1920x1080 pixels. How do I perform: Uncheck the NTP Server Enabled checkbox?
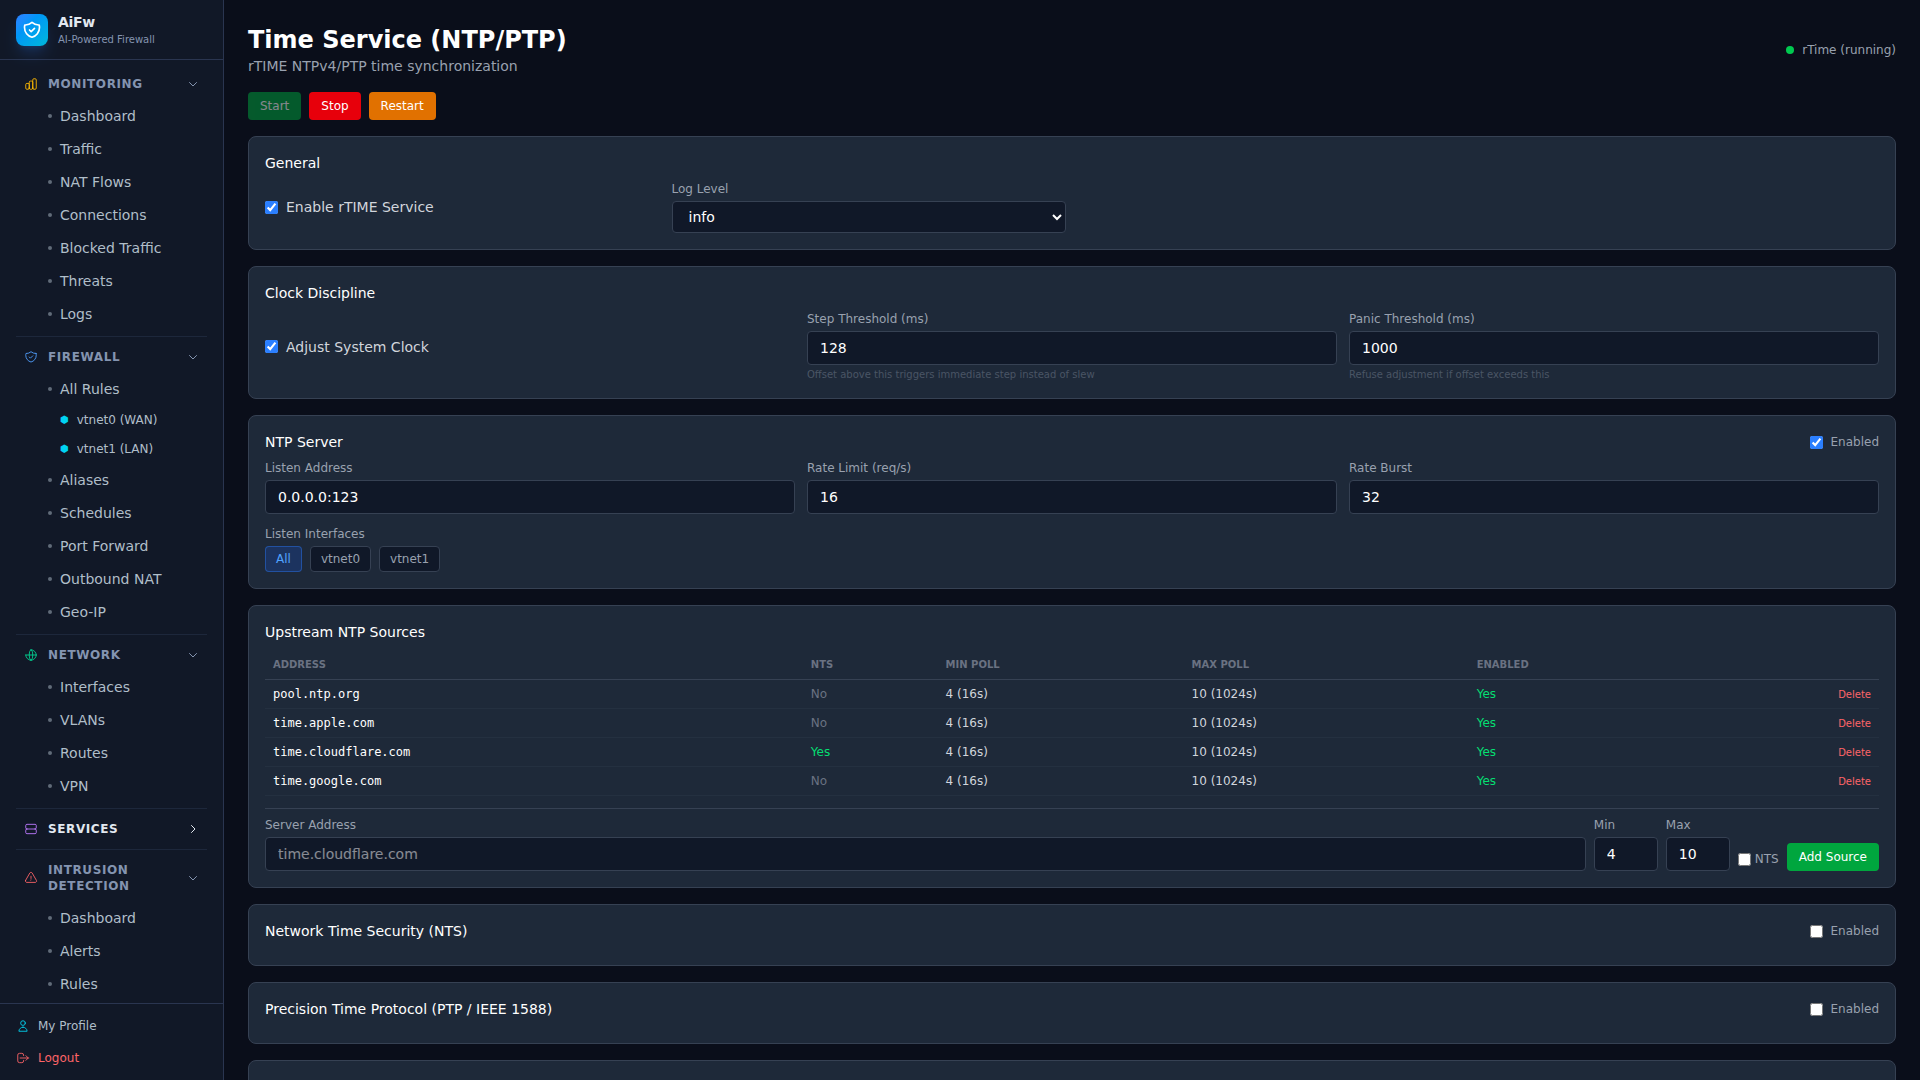pyautogui.click(x=1816, y=442)
